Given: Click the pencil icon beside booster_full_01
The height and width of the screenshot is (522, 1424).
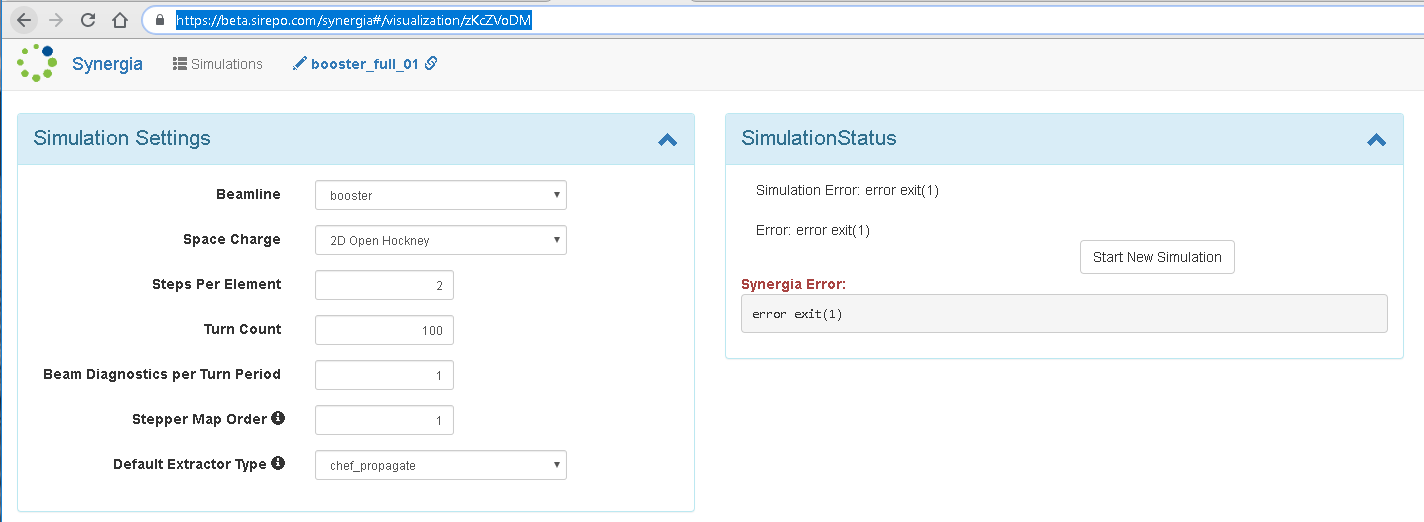Looking at the screenshot, I should pos(299,64).
